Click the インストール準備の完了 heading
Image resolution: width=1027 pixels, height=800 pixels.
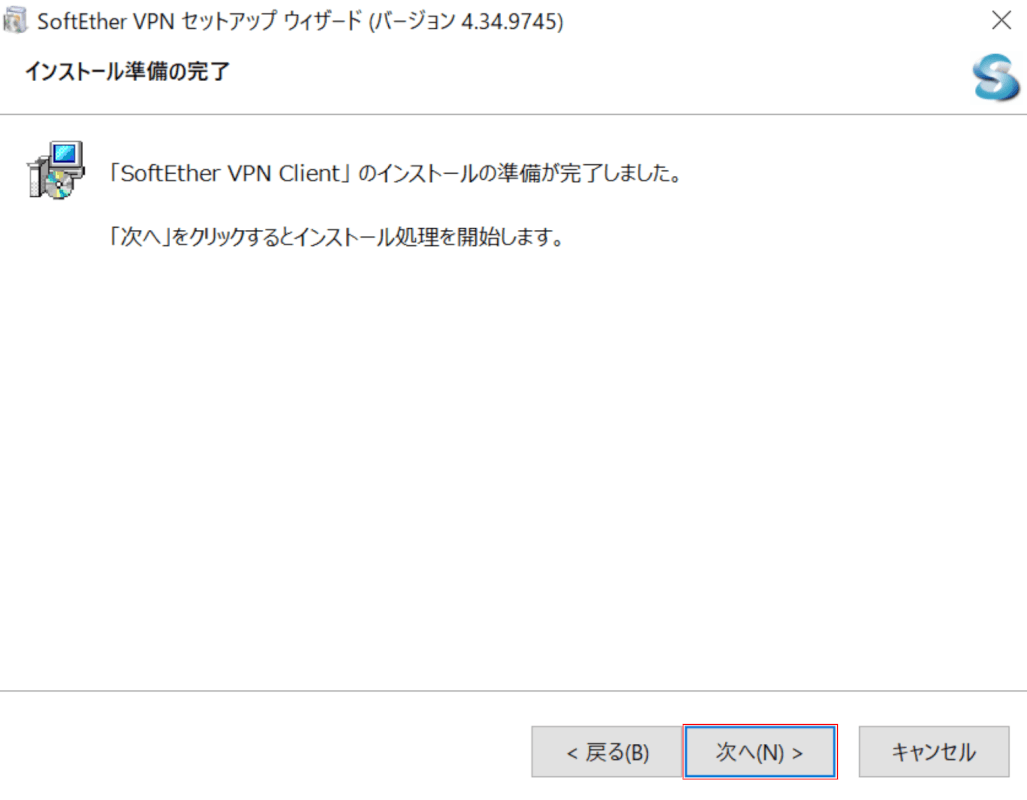click(x=127, y=71)
